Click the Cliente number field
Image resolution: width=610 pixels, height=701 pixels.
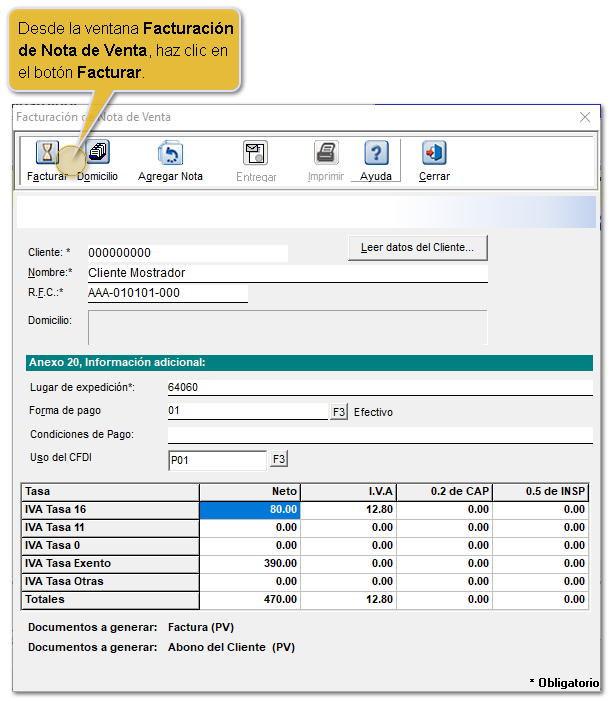point(187,253)
